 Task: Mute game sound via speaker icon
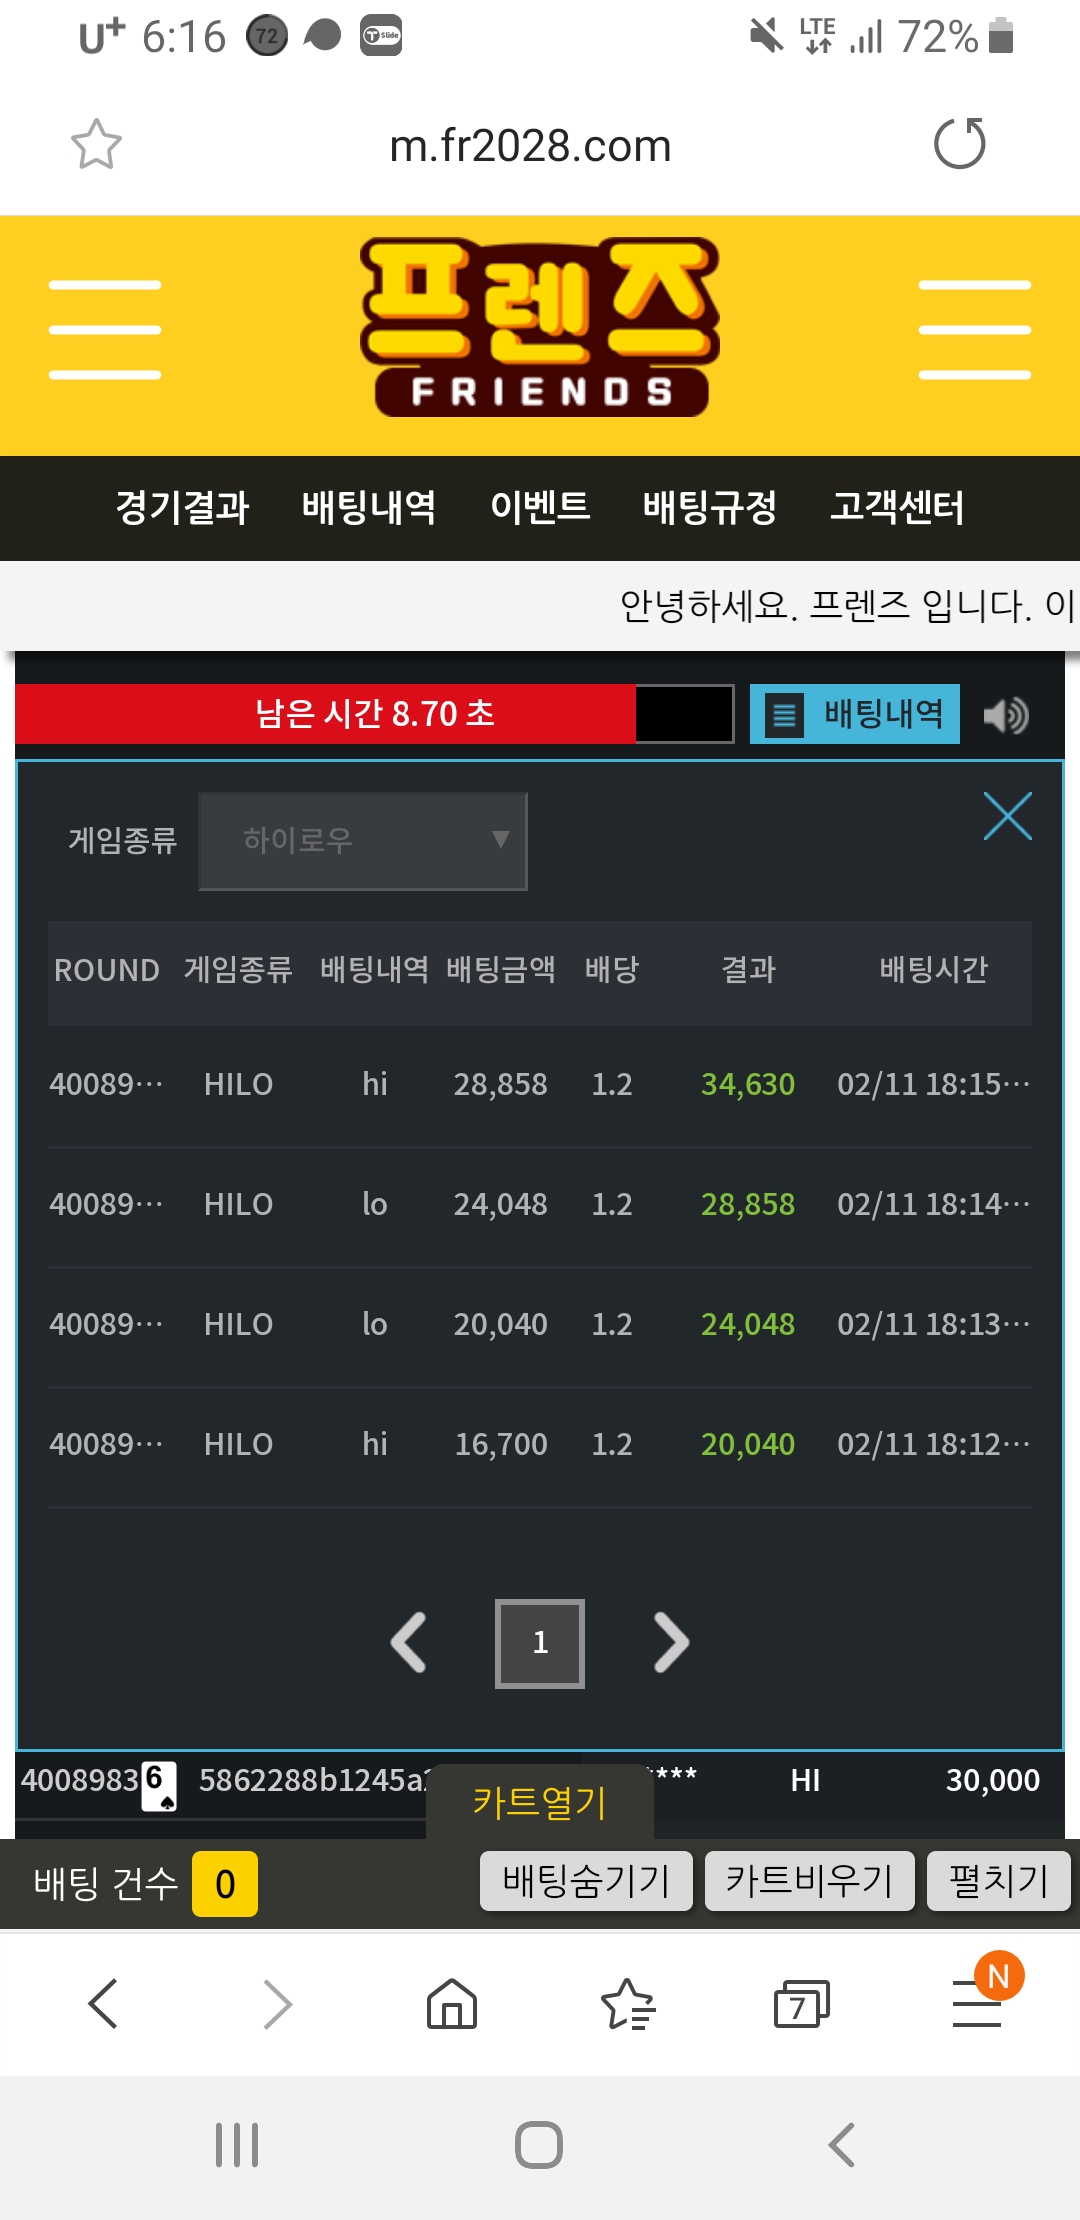point(1006,715)
